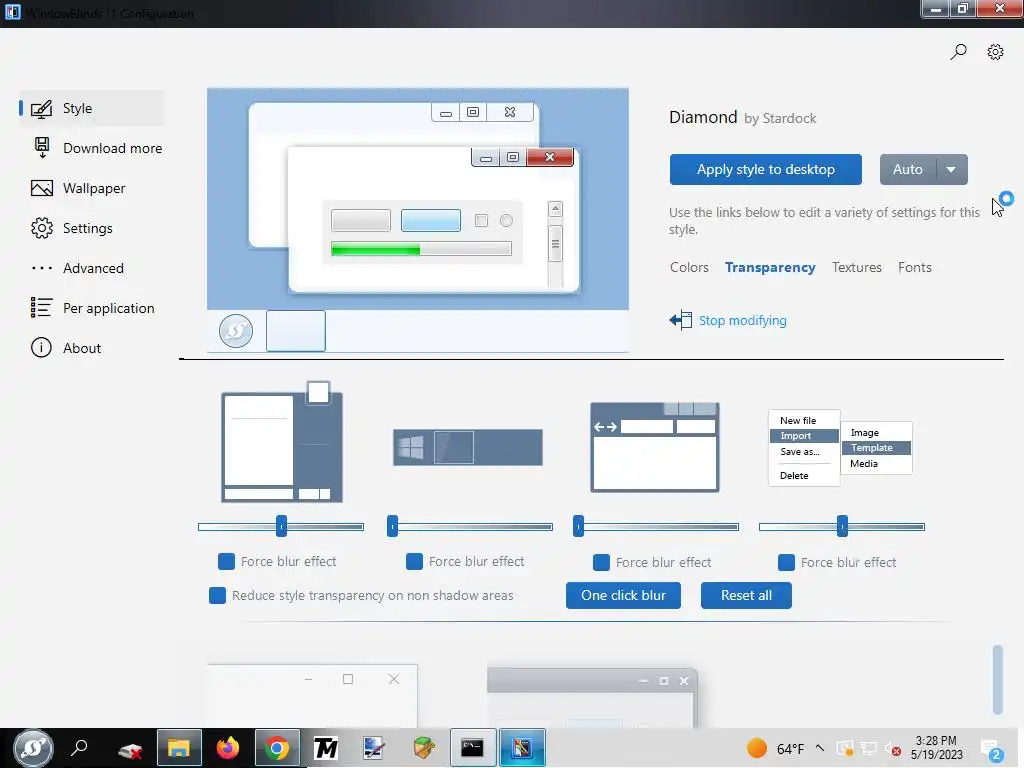The image size is (1024, 768).
Task: Open the Fonts tab
Action: click(x=914, y=268)
